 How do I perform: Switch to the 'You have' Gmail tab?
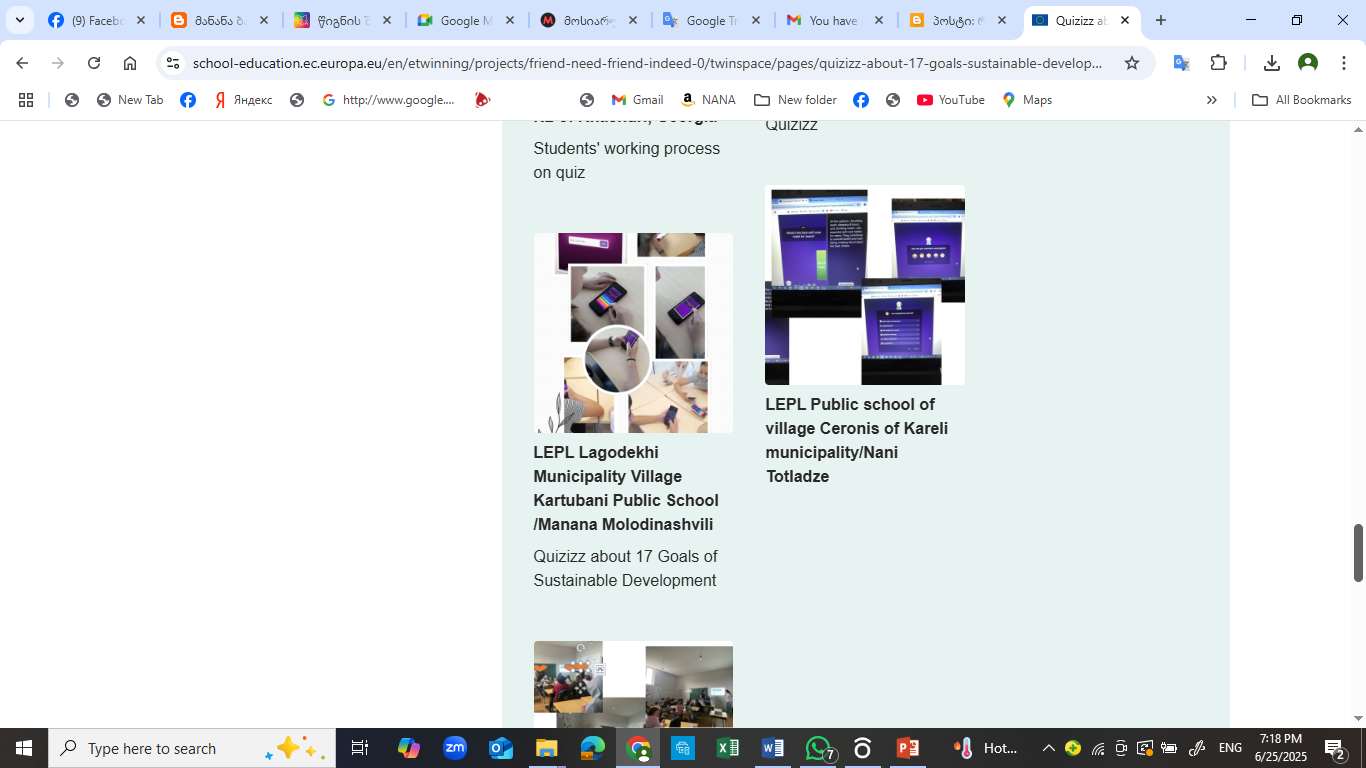(x=836, y=20)
